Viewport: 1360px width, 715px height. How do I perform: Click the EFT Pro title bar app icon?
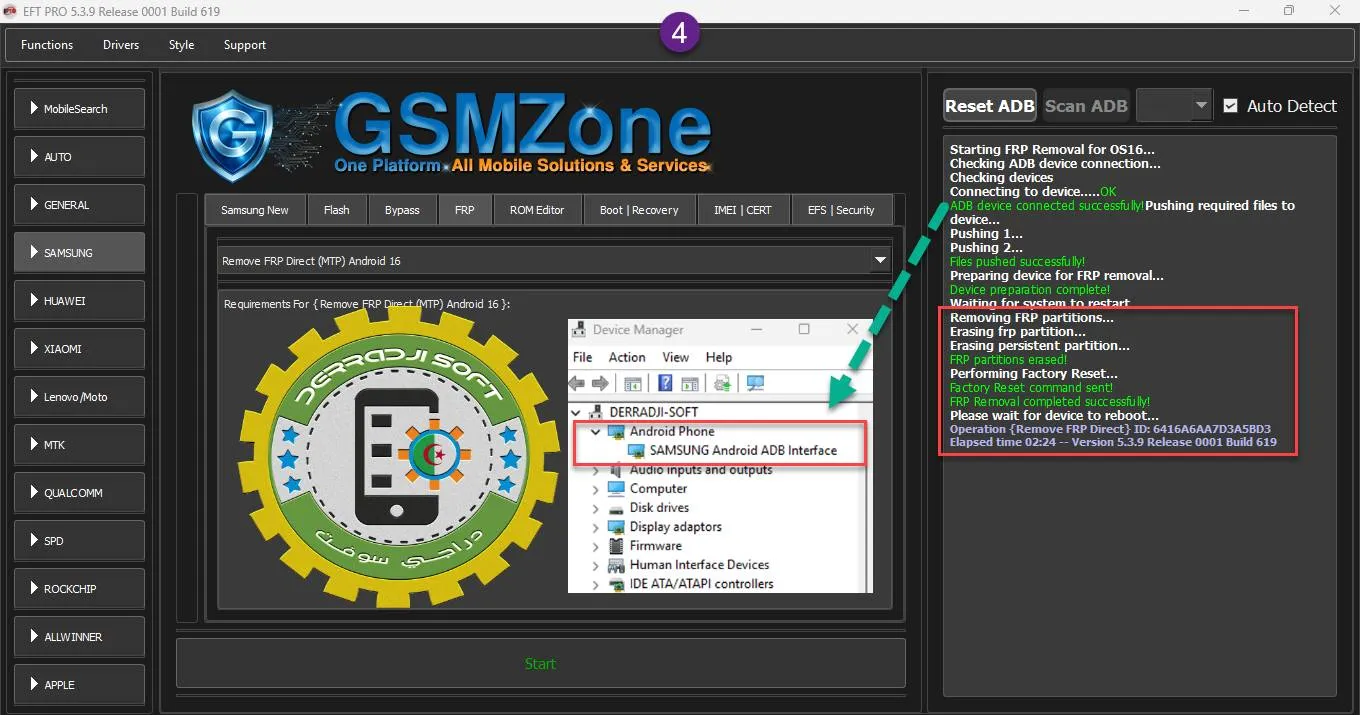[10, 11]
